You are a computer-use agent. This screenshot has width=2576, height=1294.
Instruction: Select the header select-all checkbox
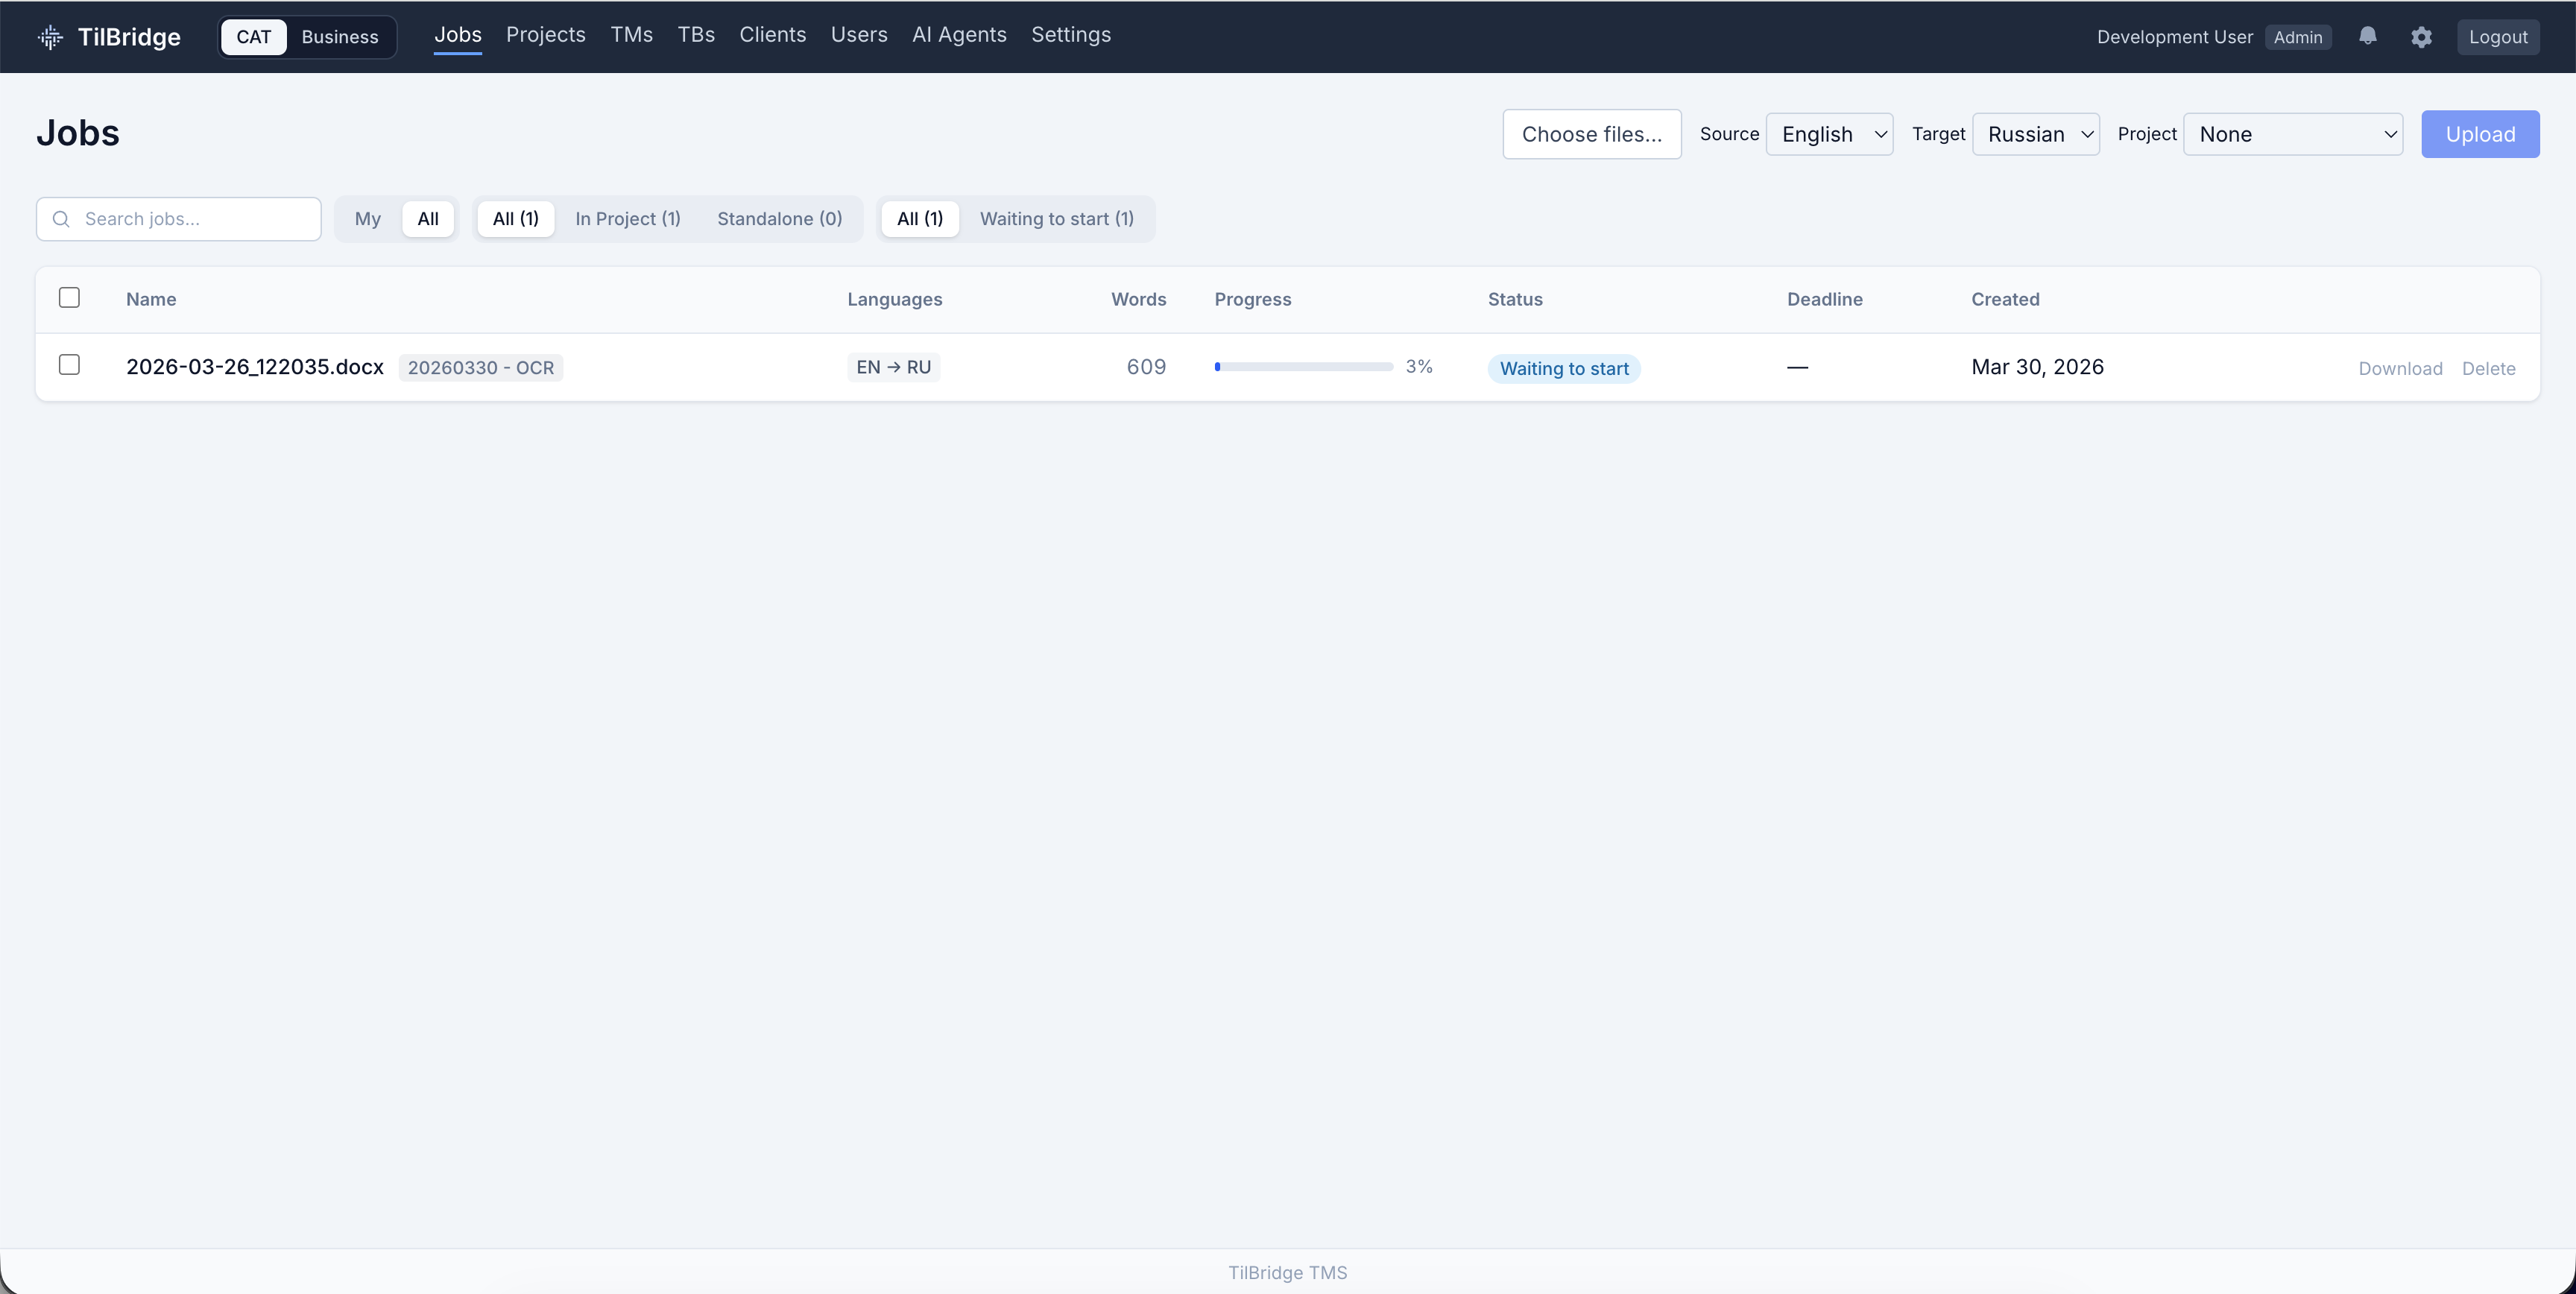click(69, 298)
